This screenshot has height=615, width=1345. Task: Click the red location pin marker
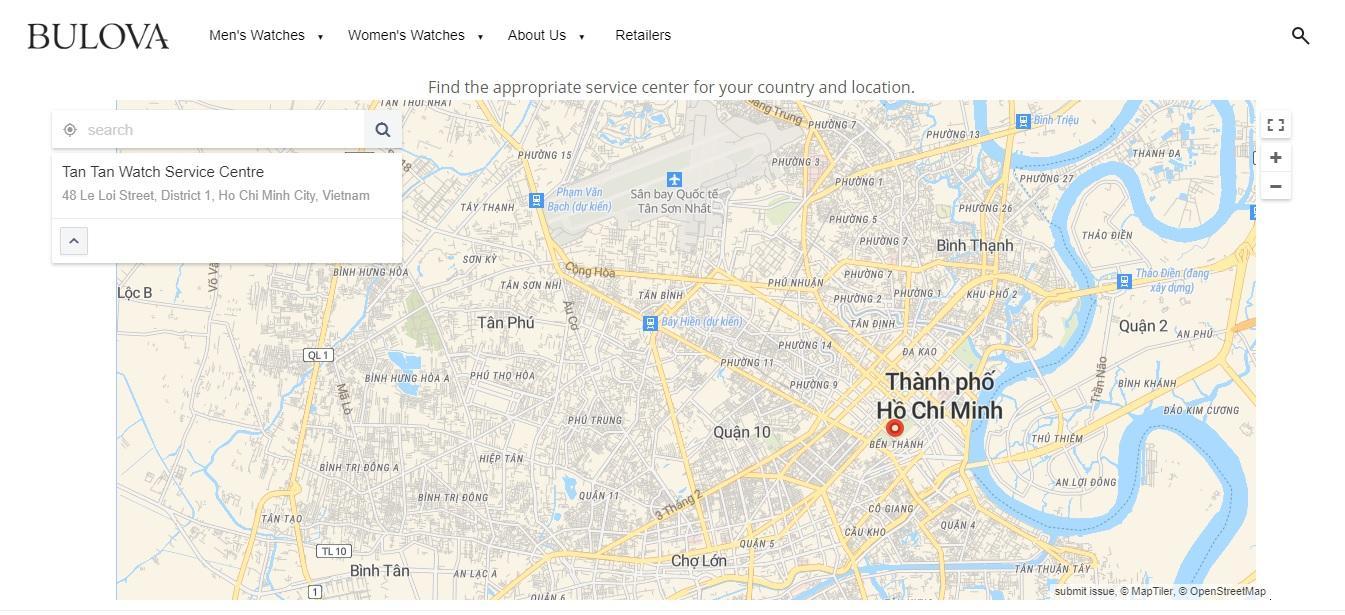tap(895, 427)
